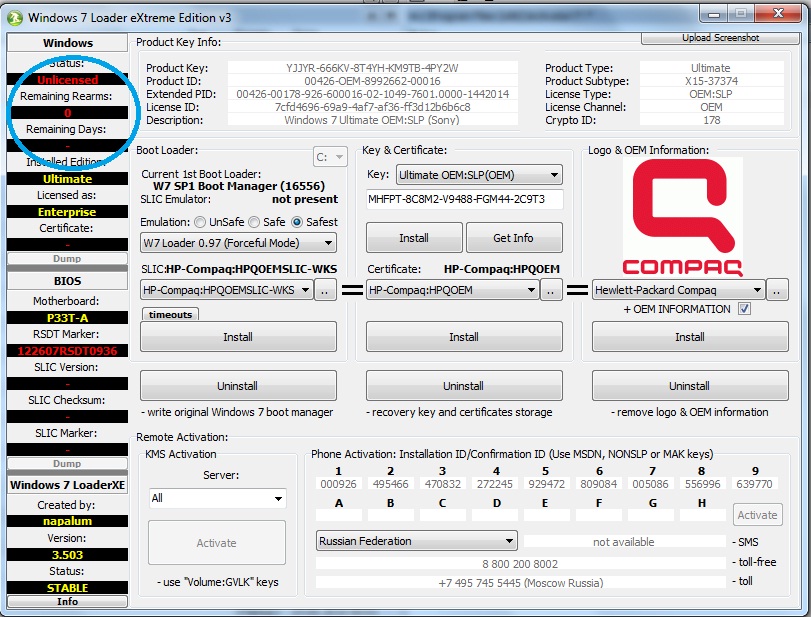Select the Safest emulation radio button
The width and height of the screenshot is (811, 617).
click(x=297, y=222)
